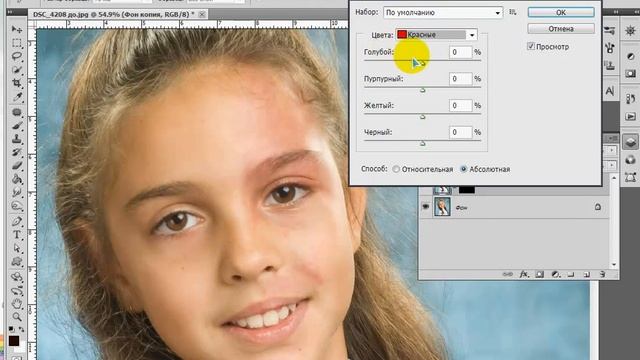Open the preset options menu icon

click(513, 13)
